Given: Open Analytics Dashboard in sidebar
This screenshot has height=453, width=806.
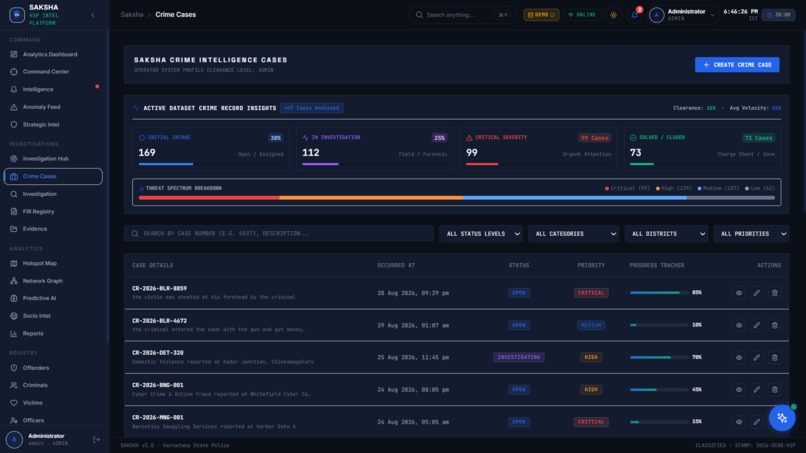Looking at the screenshot, I should coord(53,54).
